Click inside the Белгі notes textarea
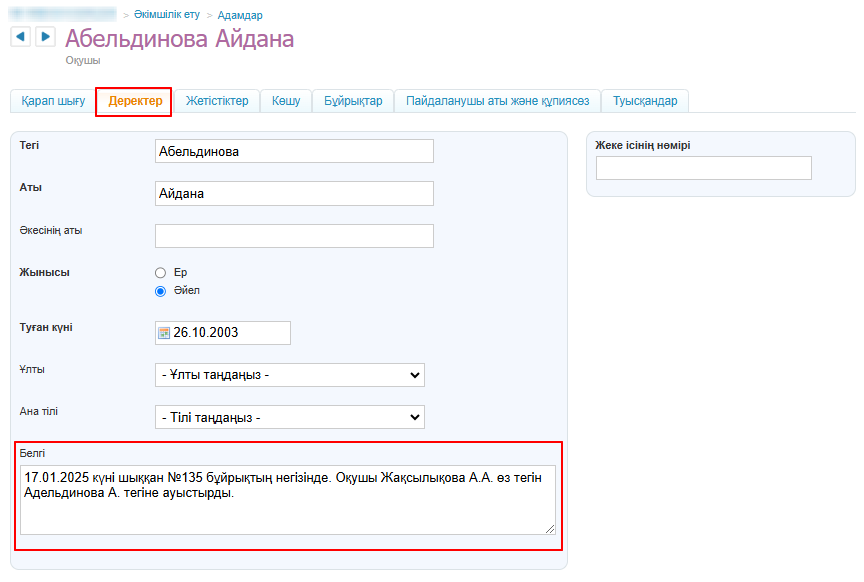Image resolution: width=864 pixels, height=582 pixels. 287,500
